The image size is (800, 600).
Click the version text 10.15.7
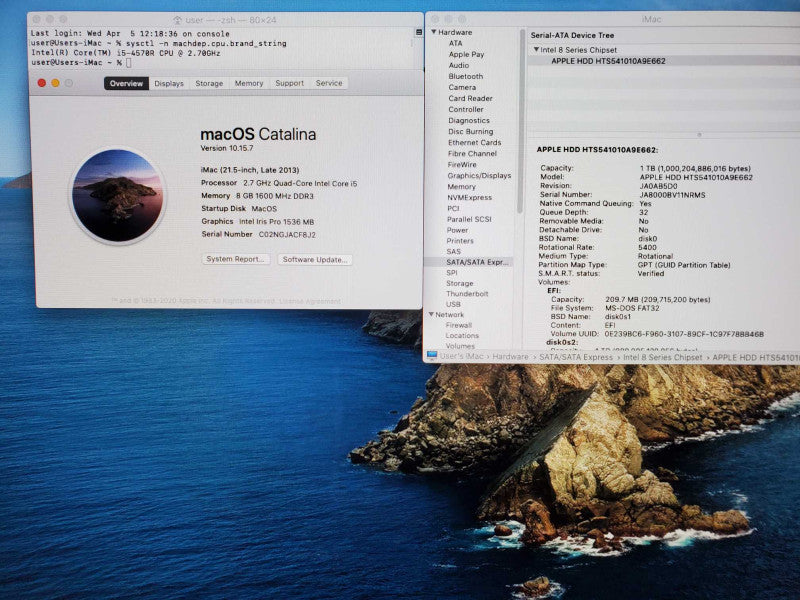click(x=241, y=148)
